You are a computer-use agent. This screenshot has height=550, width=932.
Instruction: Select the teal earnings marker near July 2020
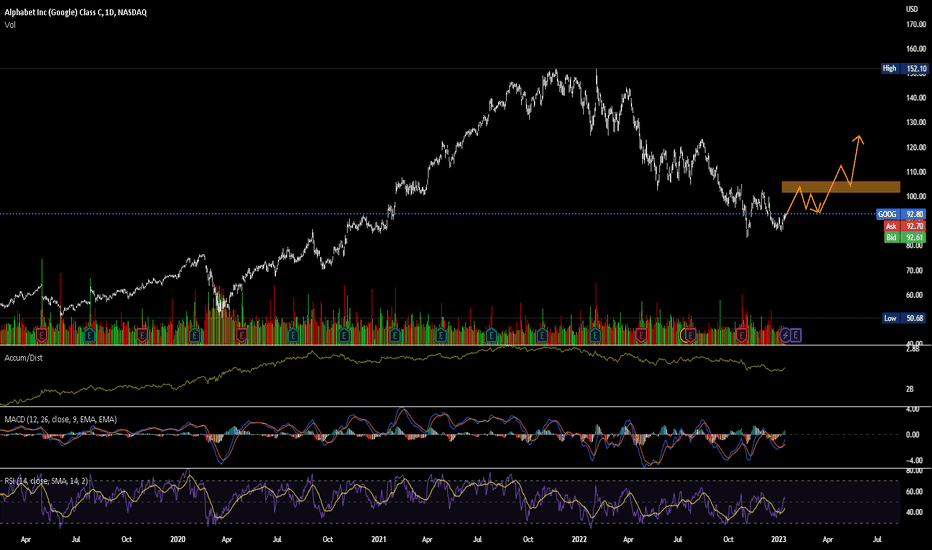[x=293, y=335]
